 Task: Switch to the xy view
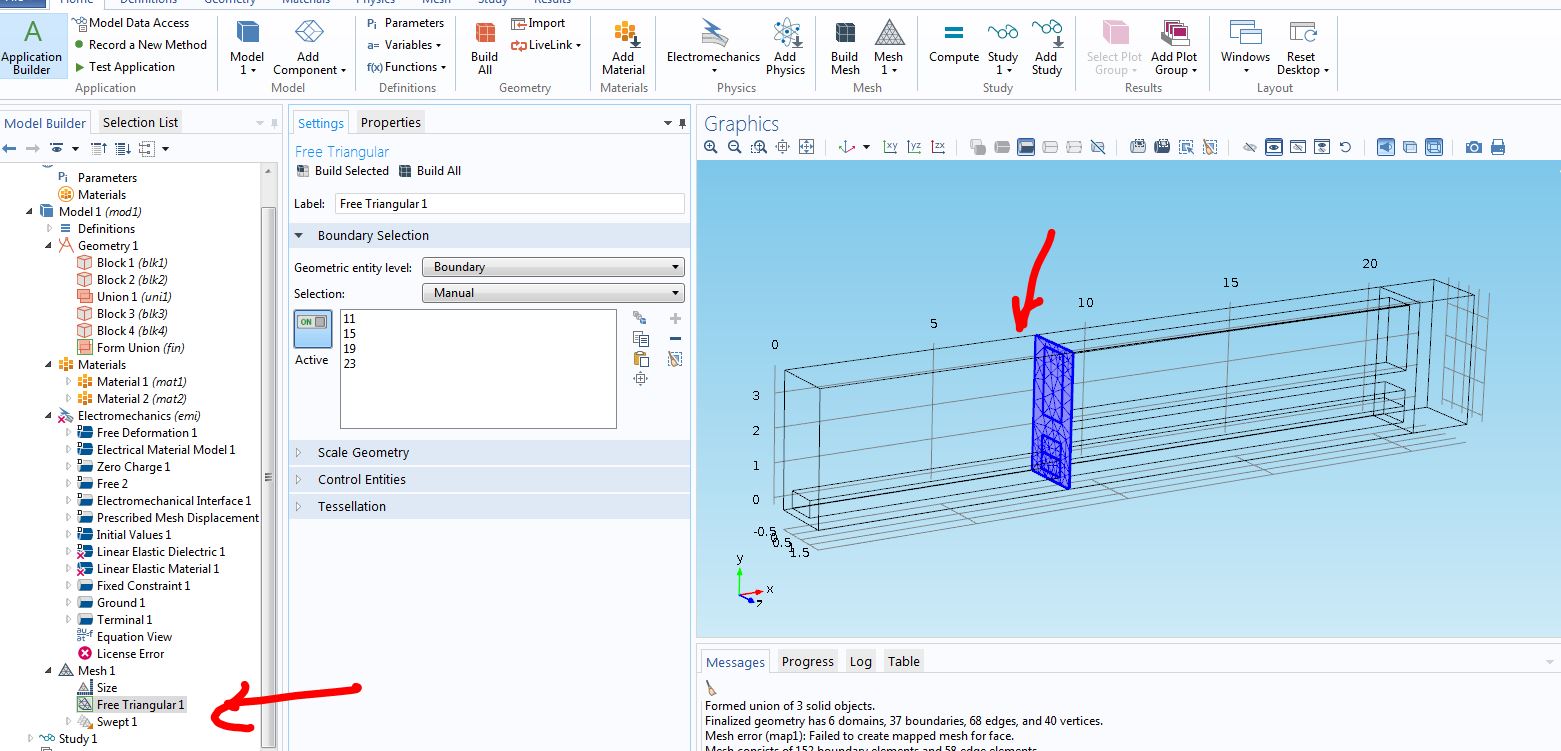(x=890, y=147)
